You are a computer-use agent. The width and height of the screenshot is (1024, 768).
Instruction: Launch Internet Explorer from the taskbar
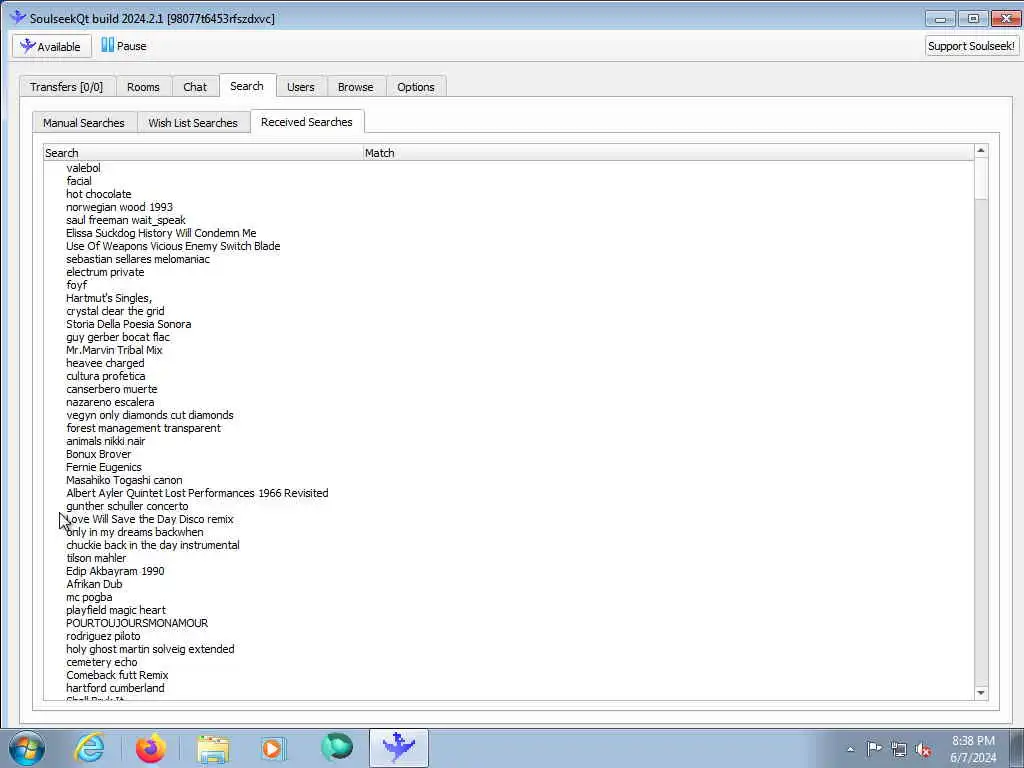pyautogui.click(x=89, y=748)
